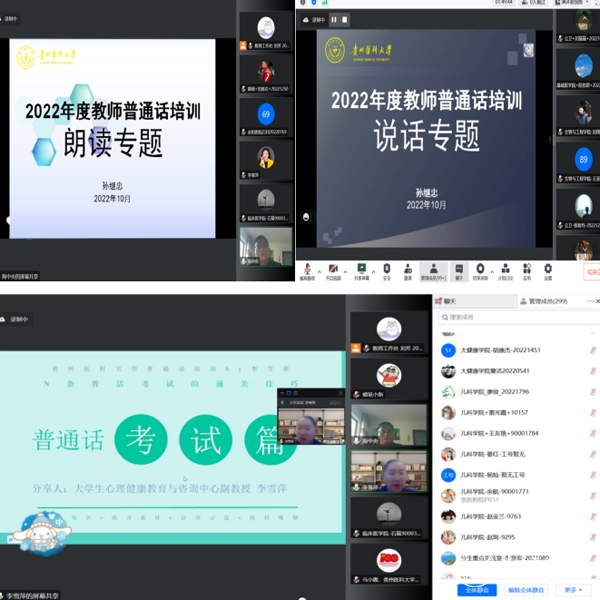Expand the arrow next to video button
600x600 pixels.
(x=346, y=268)
